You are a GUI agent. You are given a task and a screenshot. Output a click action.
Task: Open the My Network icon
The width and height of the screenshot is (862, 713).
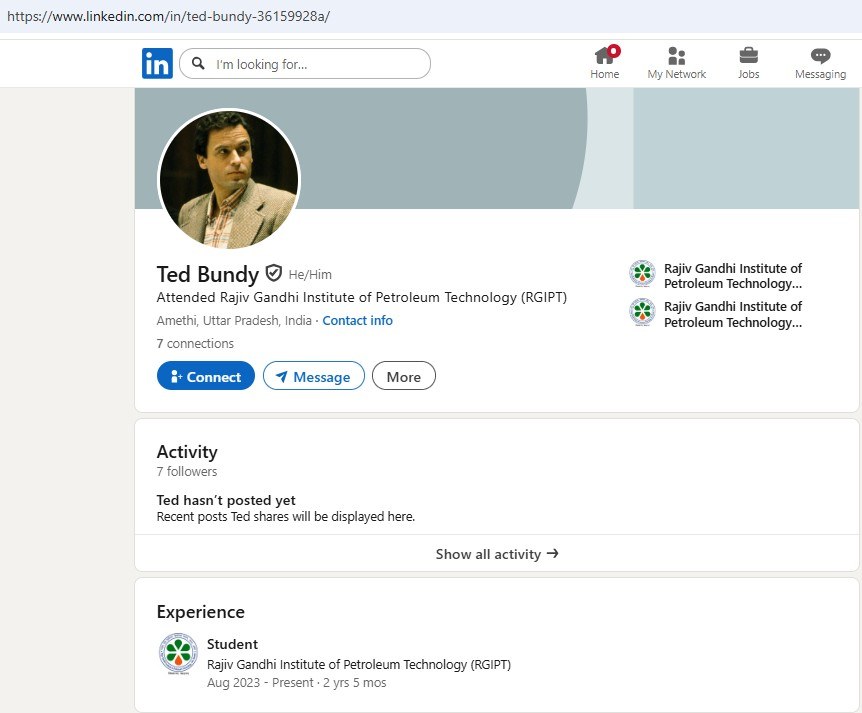click(x=677, y=56)
